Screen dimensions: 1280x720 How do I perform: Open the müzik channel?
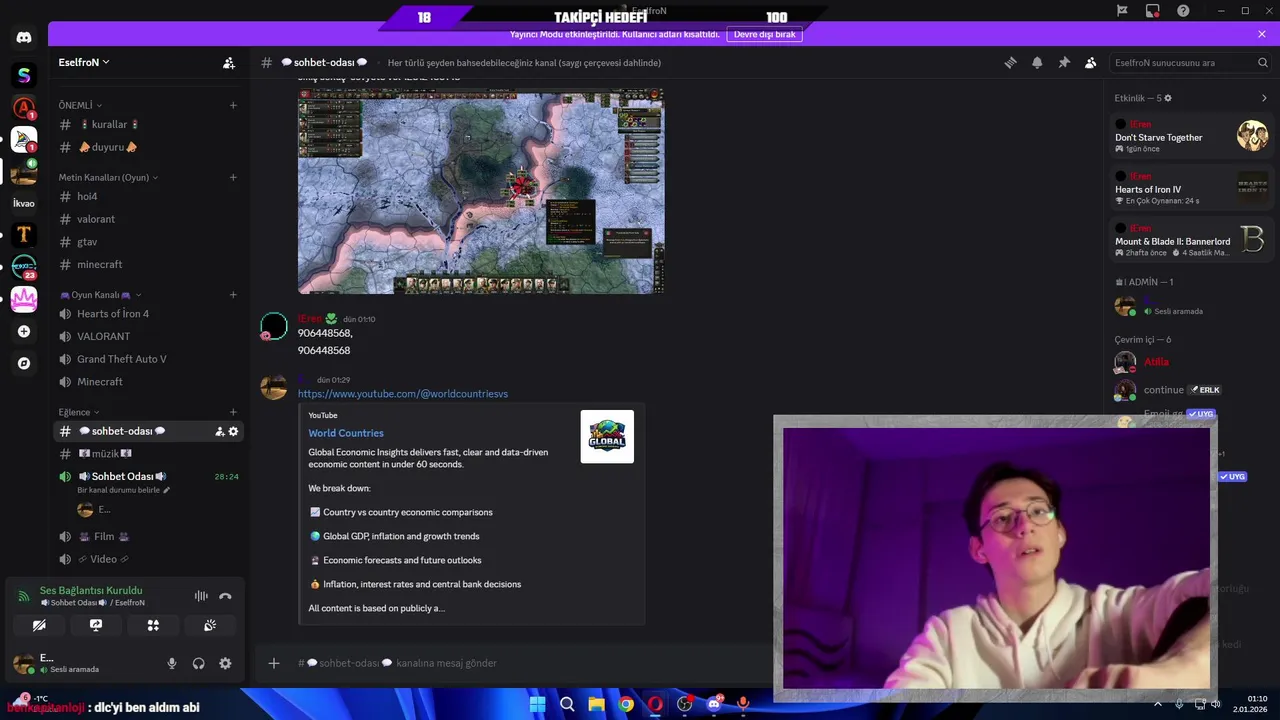pos(148,454)
